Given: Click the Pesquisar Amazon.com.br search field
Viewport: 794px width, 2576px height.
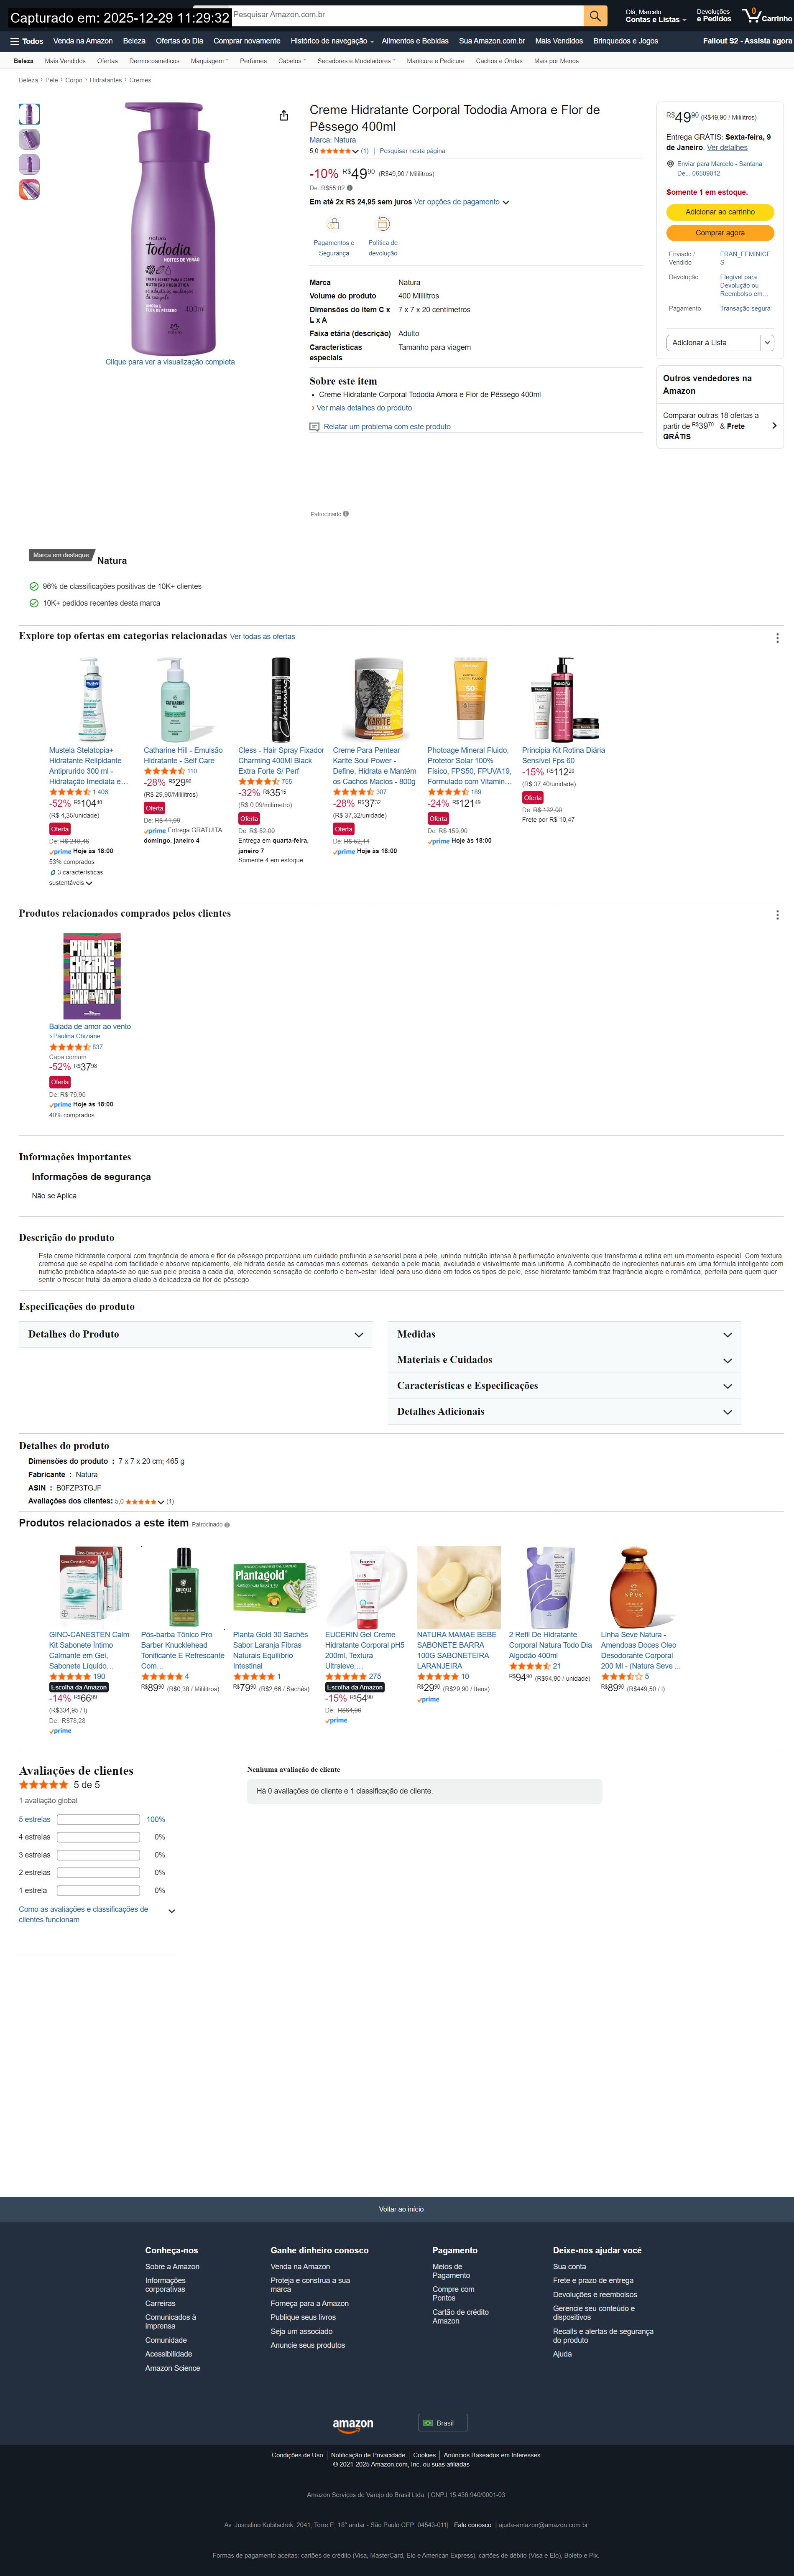Looking at the screenshot, I should point(407,15).
